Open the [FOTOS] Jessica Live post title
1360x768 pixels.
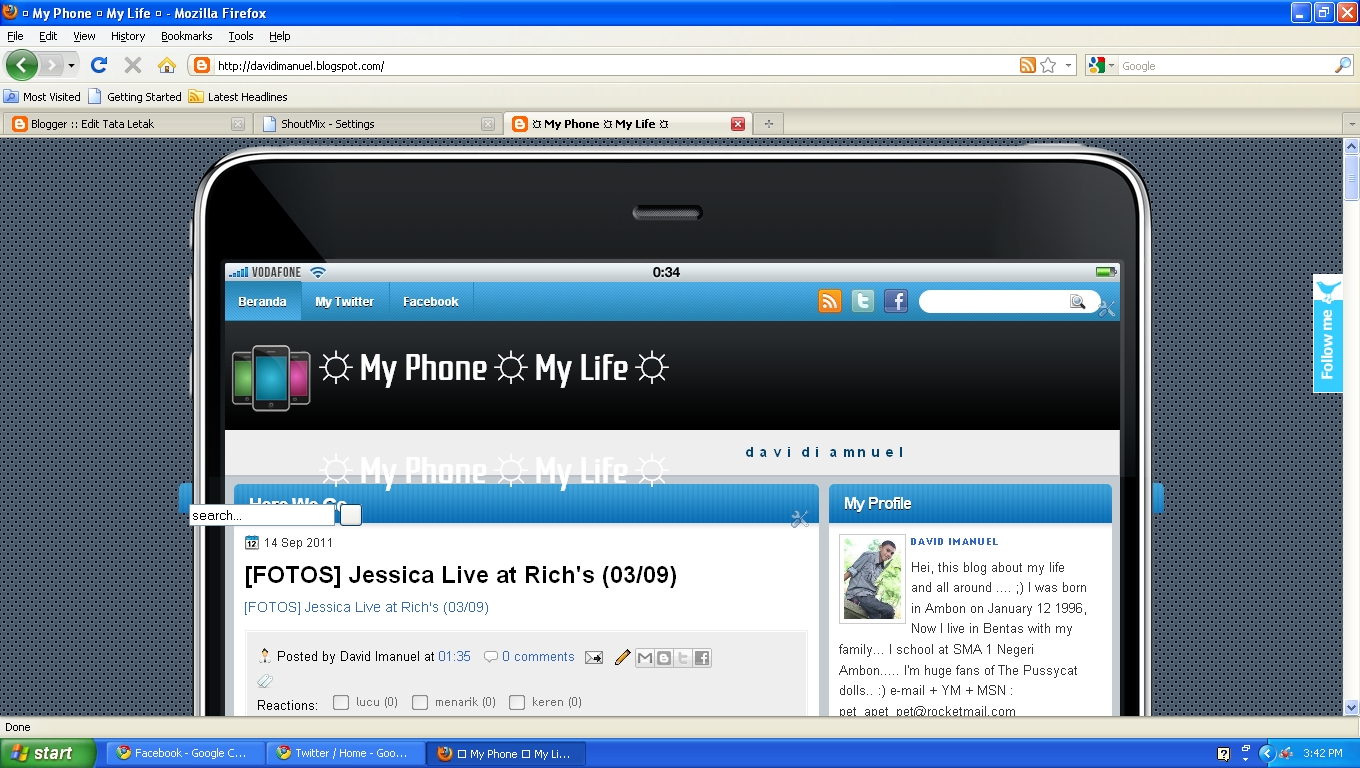tap(461, 575)
